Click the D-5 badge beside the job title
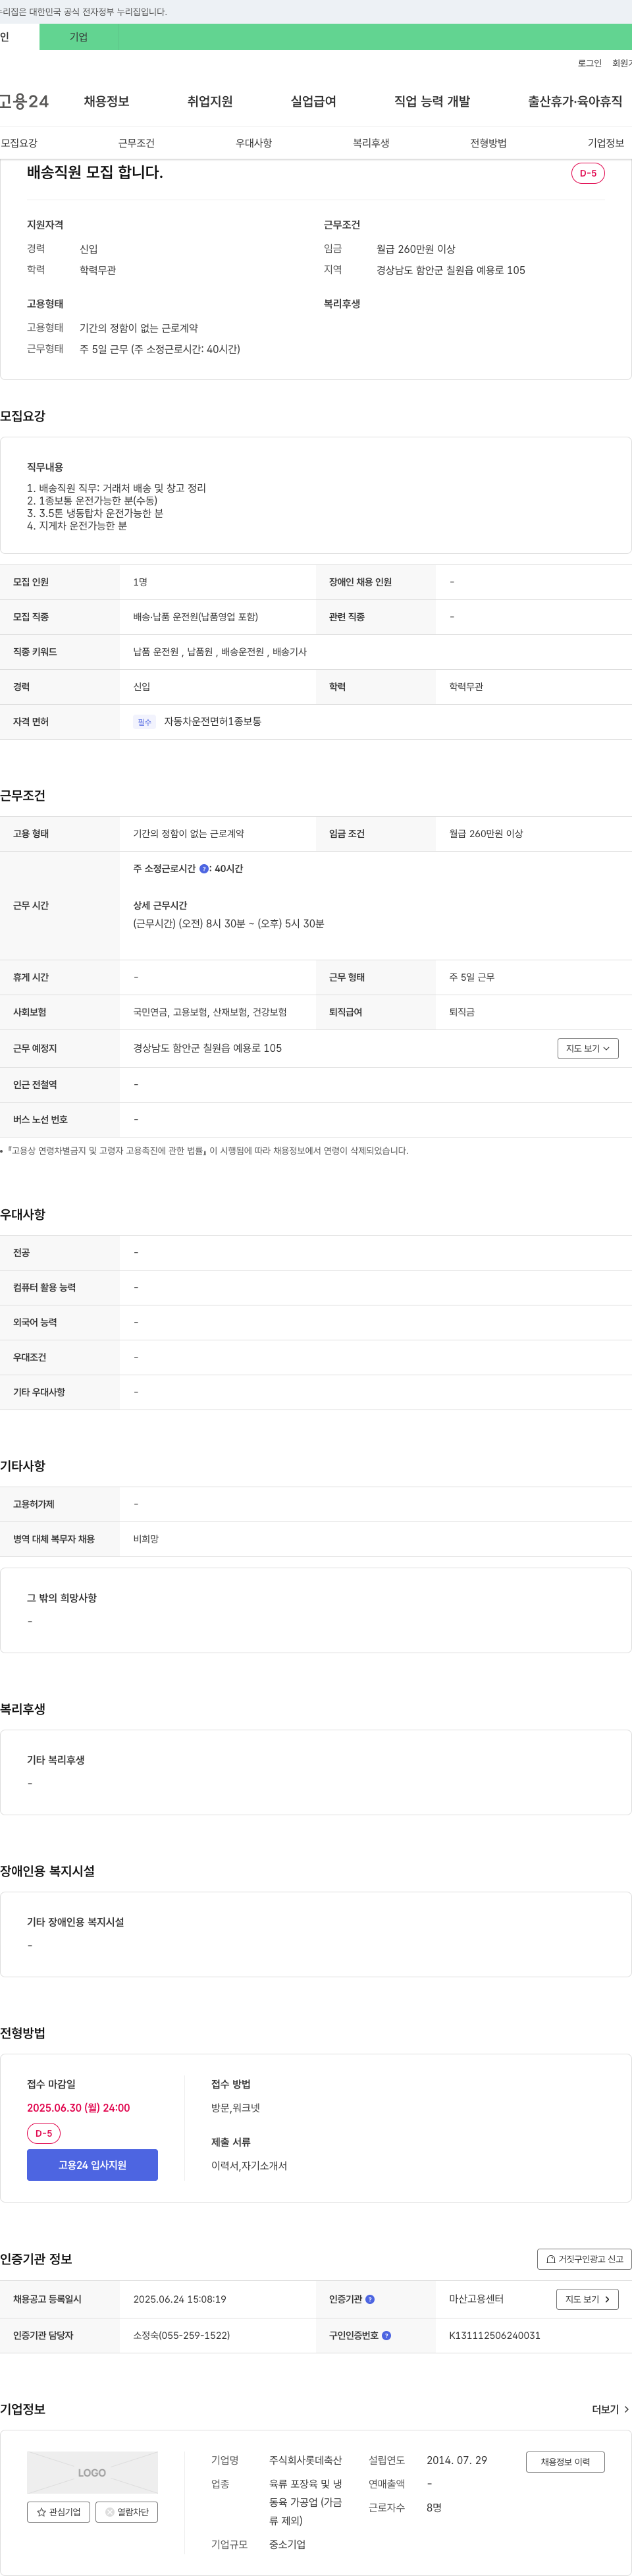The height and width of the screenshot is (2576, 632). [x=588, y=173]
